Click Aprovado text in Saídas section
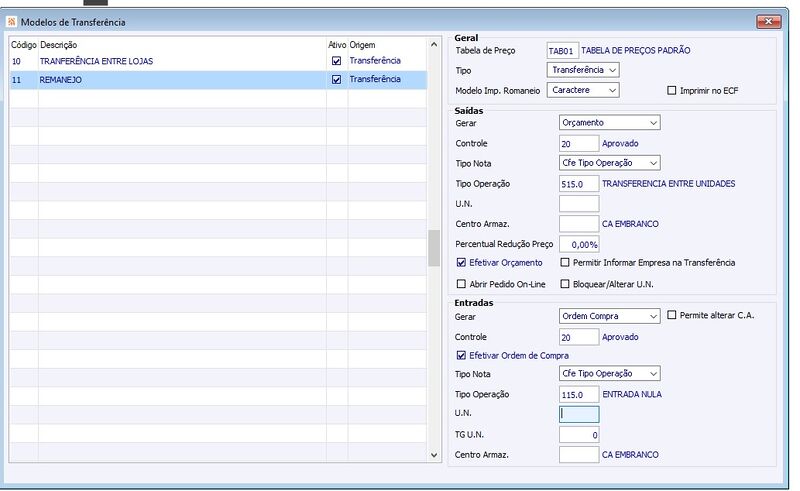 coord(620,143)
